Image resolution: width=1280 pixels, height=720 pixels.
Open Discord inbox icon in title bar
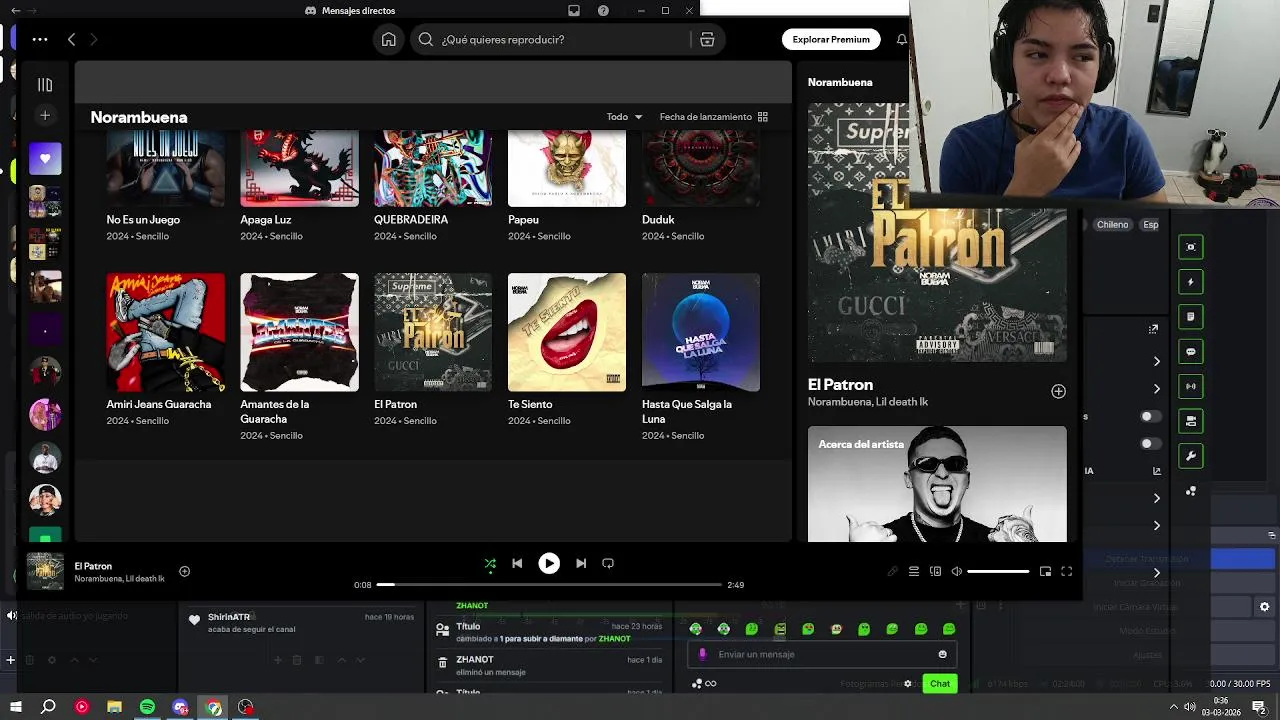click(574, 10)
